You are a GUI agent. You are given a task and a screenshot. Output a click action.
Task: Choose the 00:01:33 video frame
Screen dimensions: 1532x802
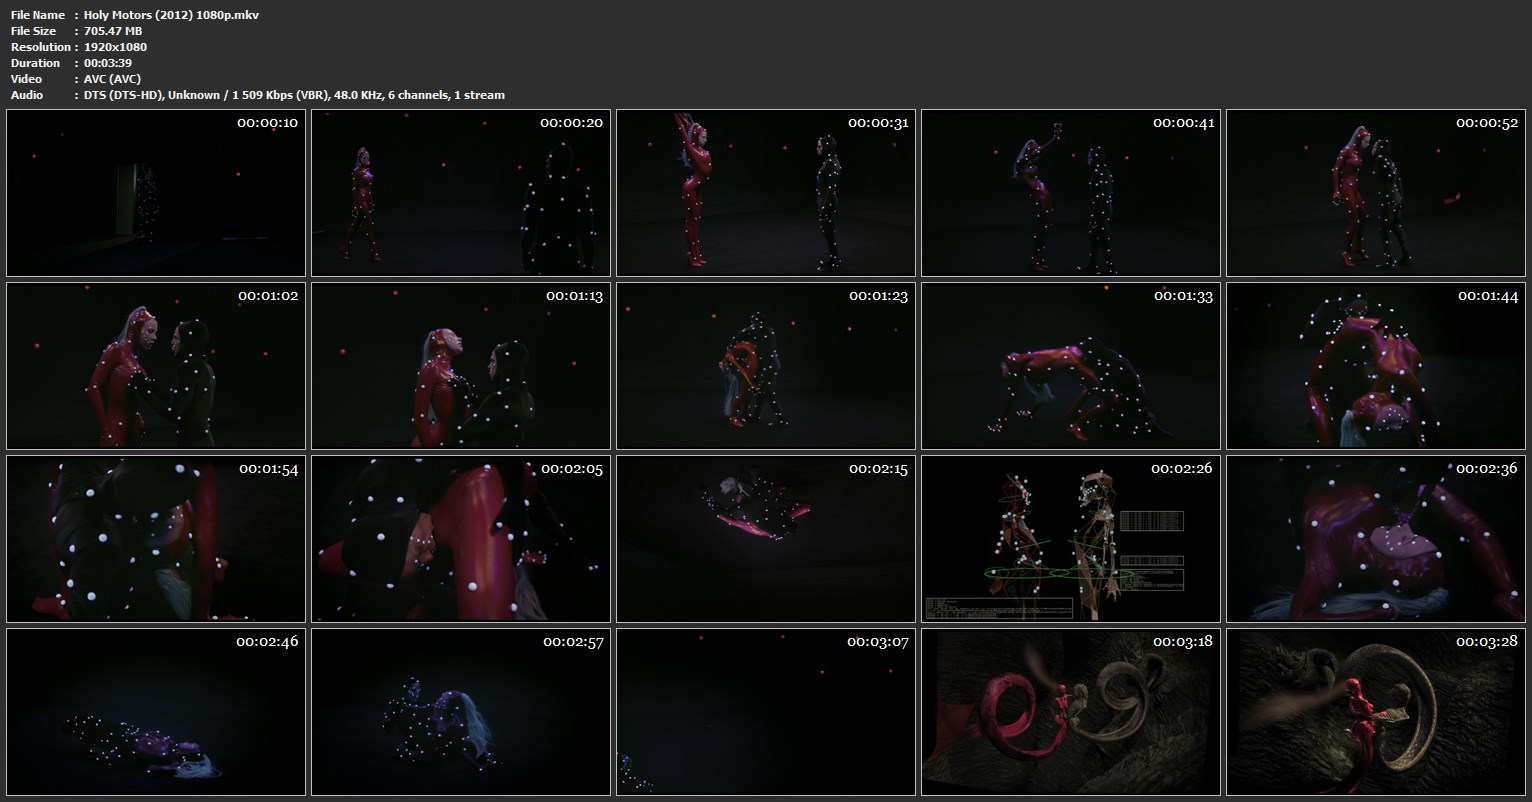(1071, 366)
